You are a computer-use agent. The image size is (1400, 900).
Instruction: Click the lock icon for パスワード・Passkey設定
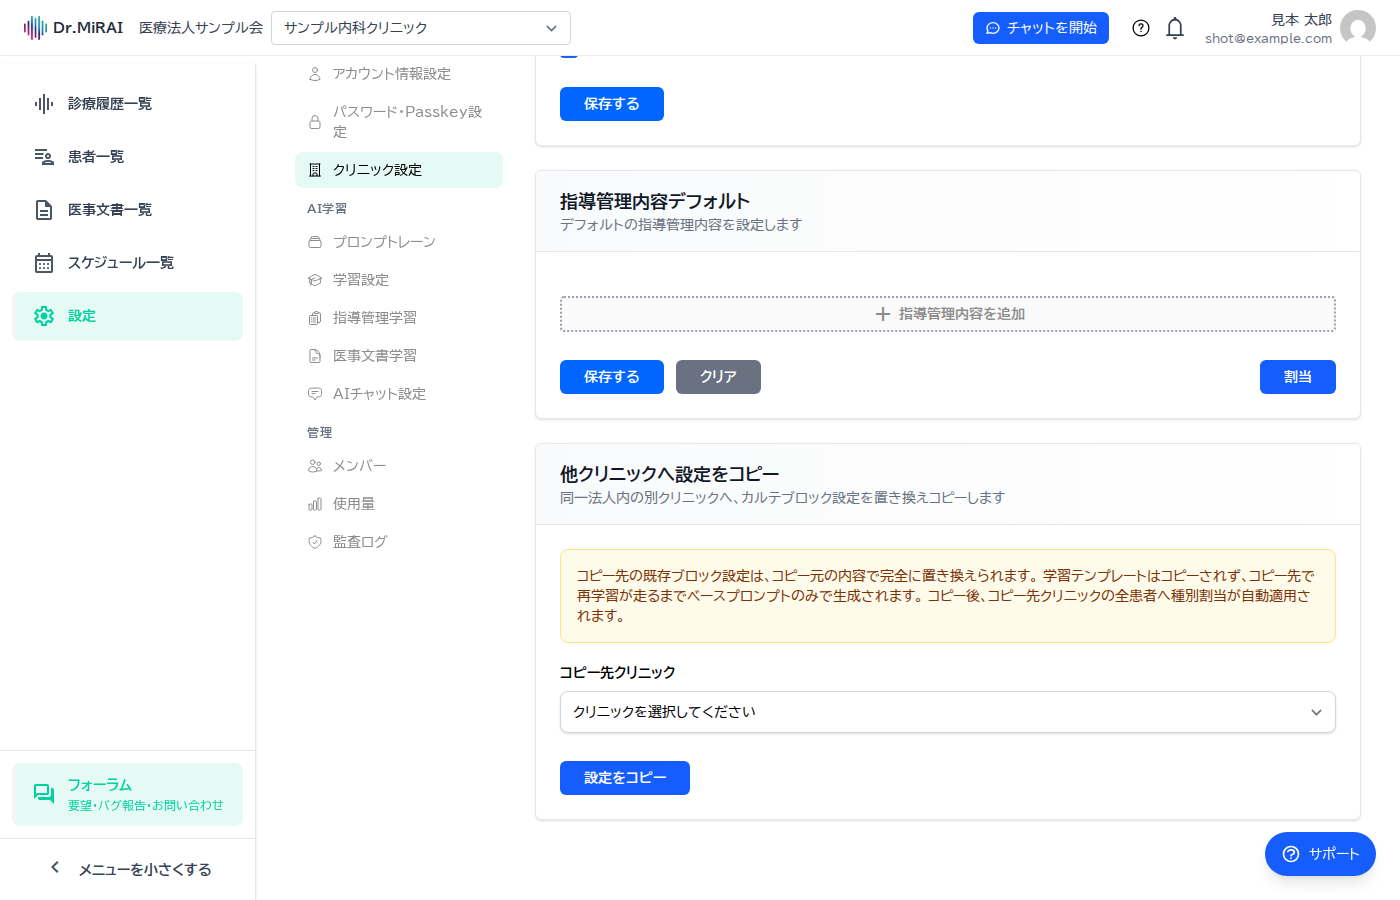[x=315, y=122]
